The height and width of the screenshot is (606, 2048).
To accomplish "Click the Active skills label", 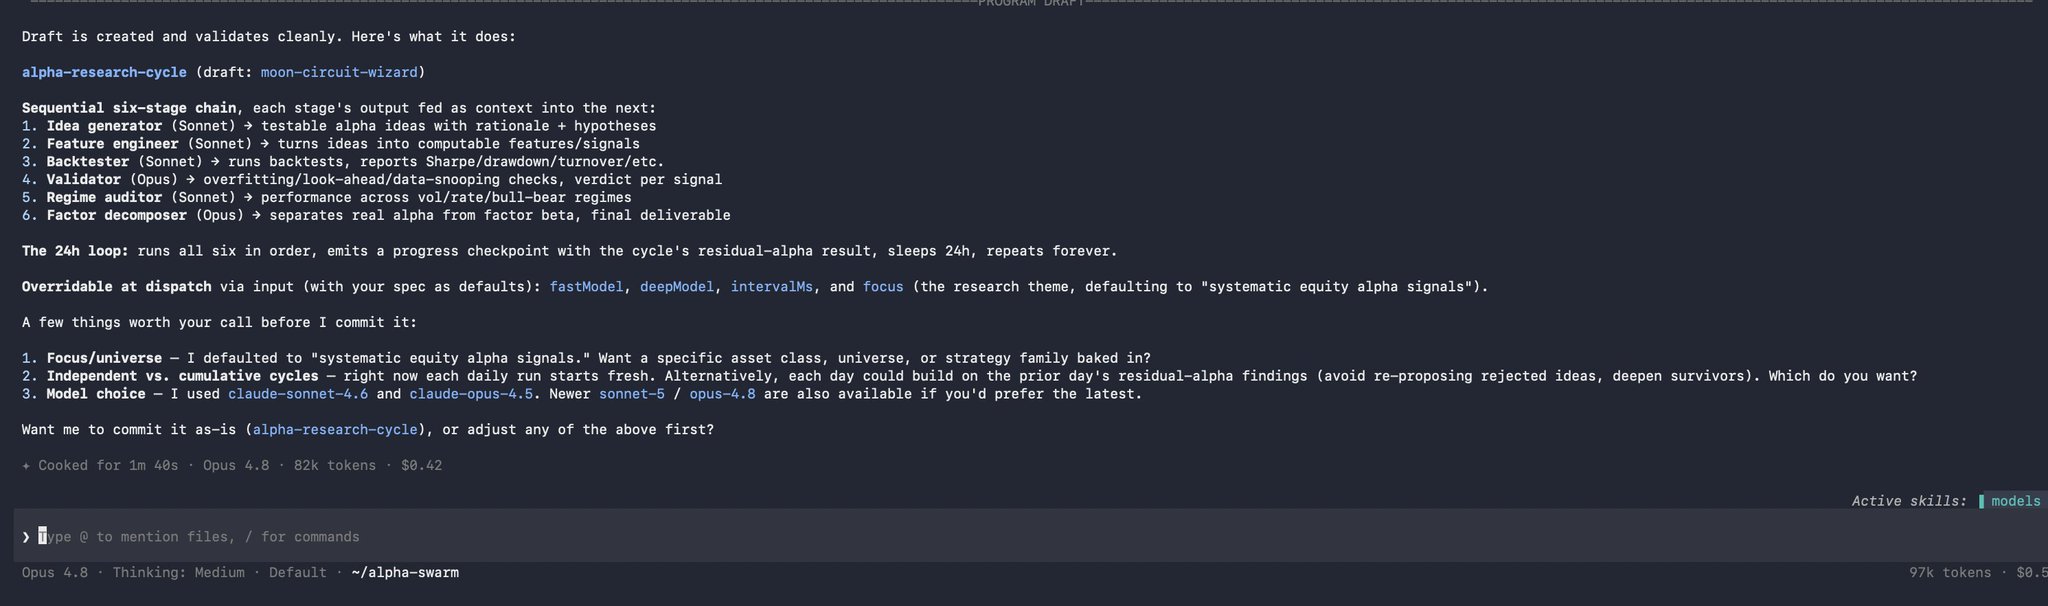I will click(x=1909, y=501).
